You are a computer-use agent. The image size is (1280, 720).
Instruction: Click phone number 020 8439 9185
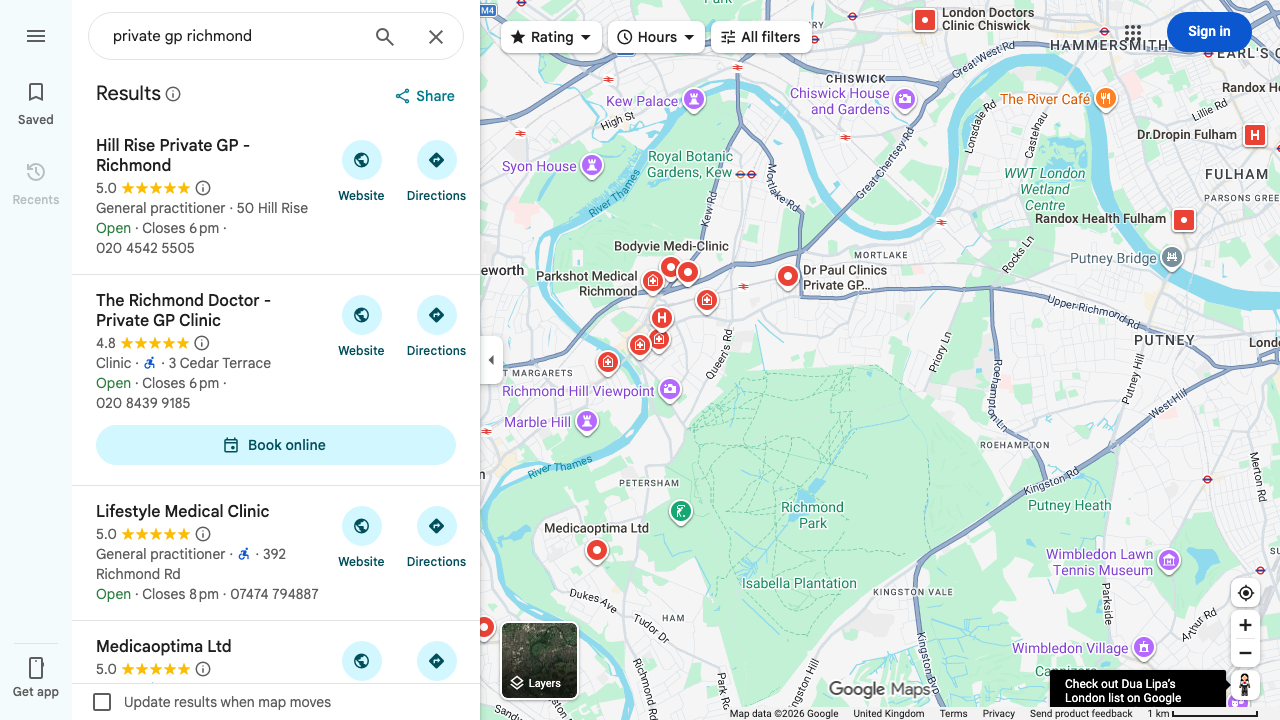click(x=143, y=403)
